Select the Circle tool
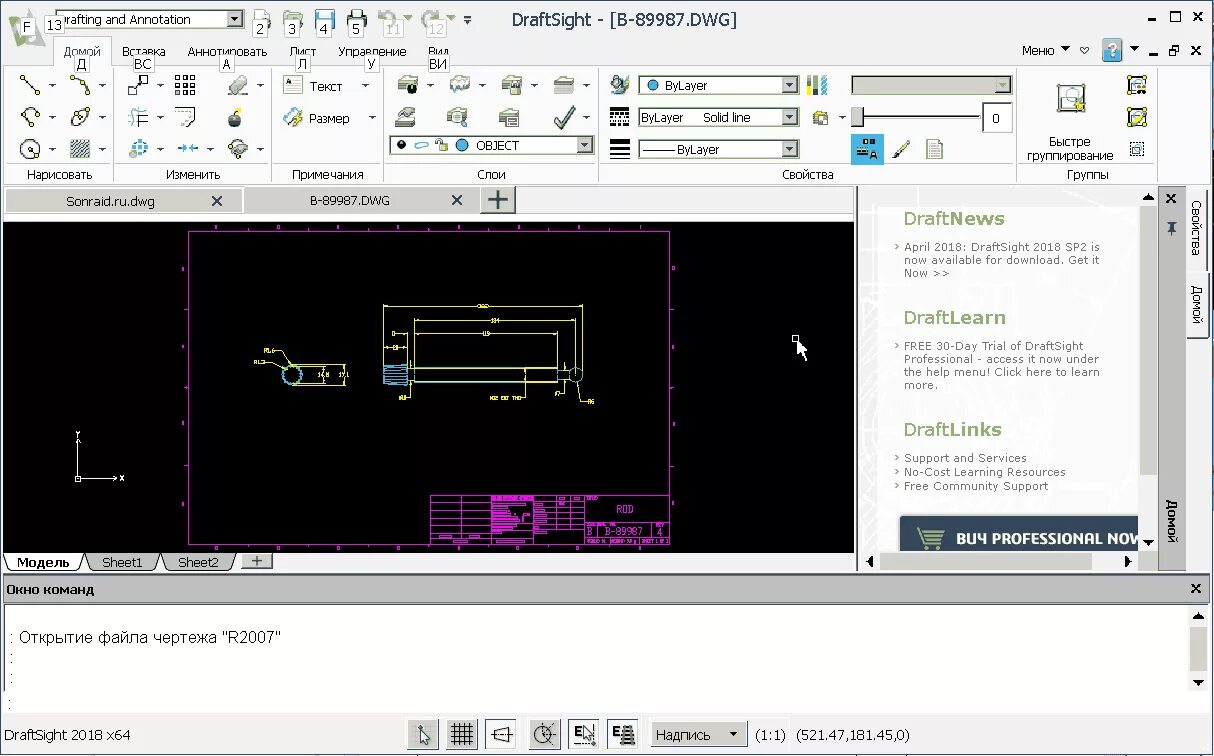 pos(30,149)
